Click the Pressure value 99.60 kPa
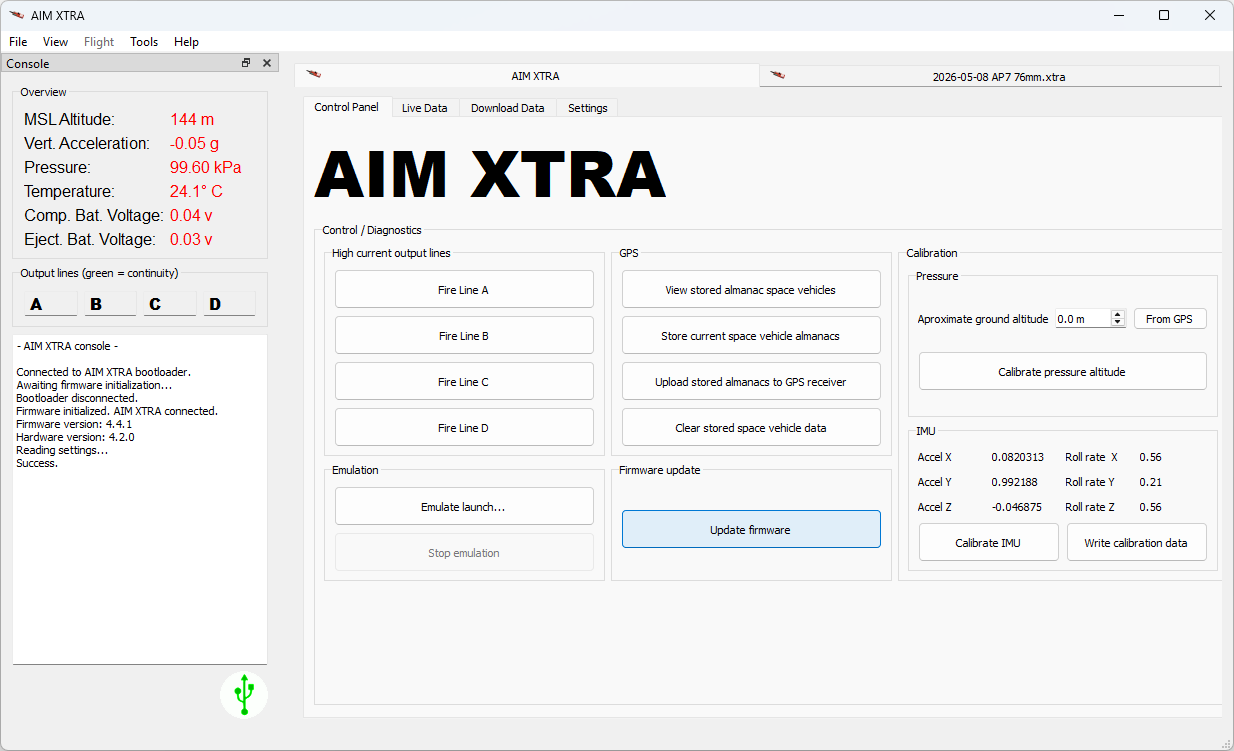Image resolution: width=1234 pixels, height=751 pixels. point(206,168)
